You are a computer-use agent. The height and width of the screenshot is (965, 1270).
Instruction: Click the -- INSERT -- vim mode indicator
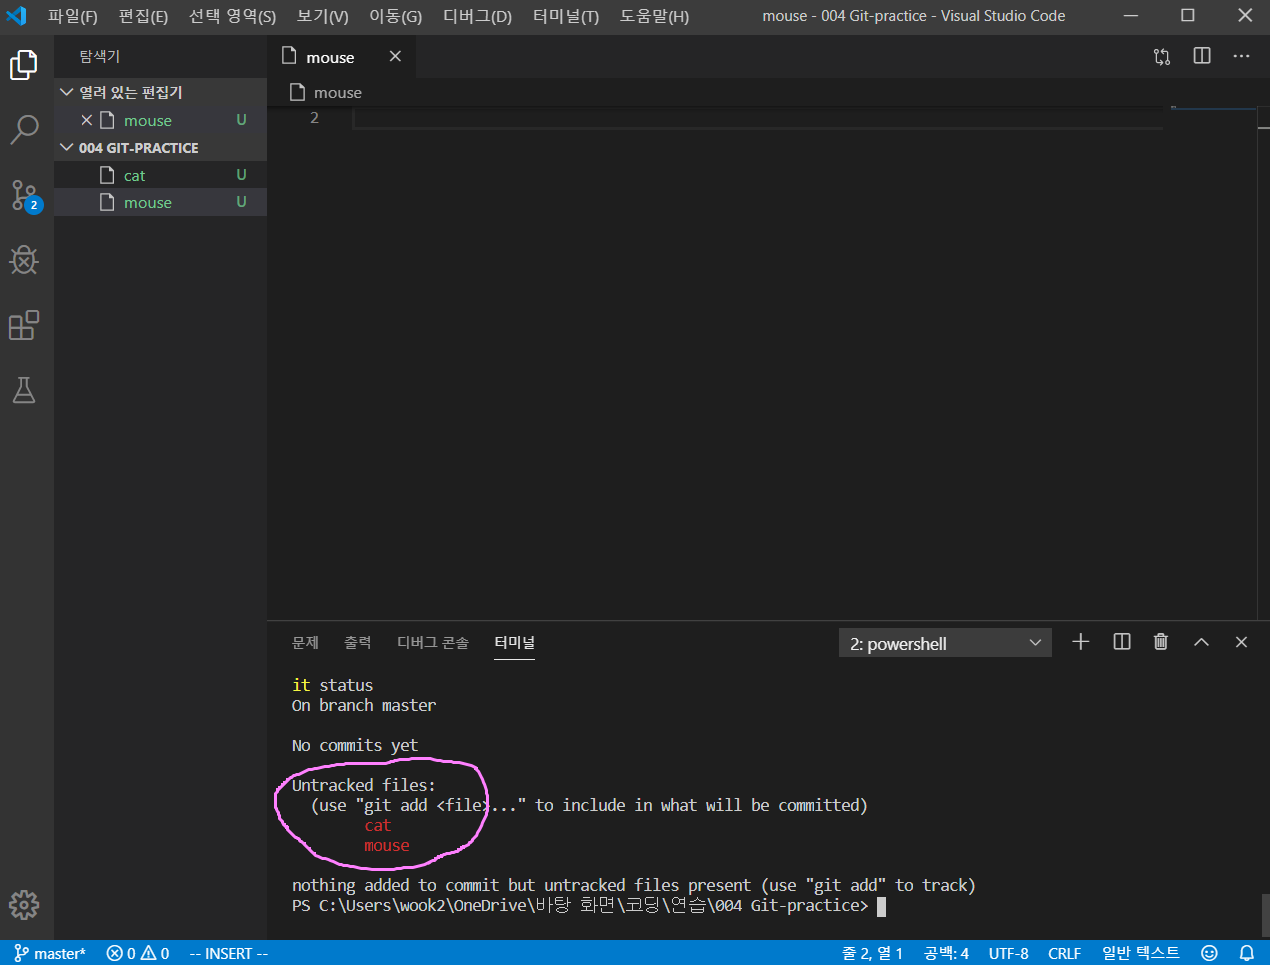point(228,953)
